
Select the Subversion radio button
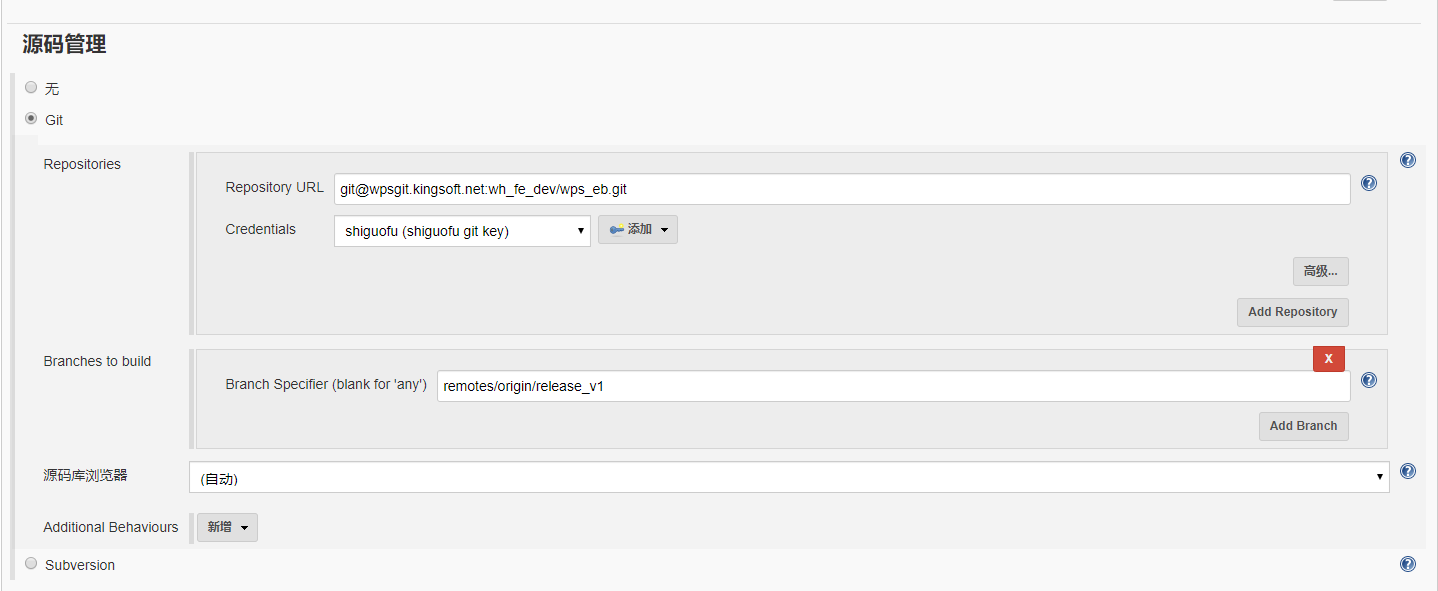[31, 564]
